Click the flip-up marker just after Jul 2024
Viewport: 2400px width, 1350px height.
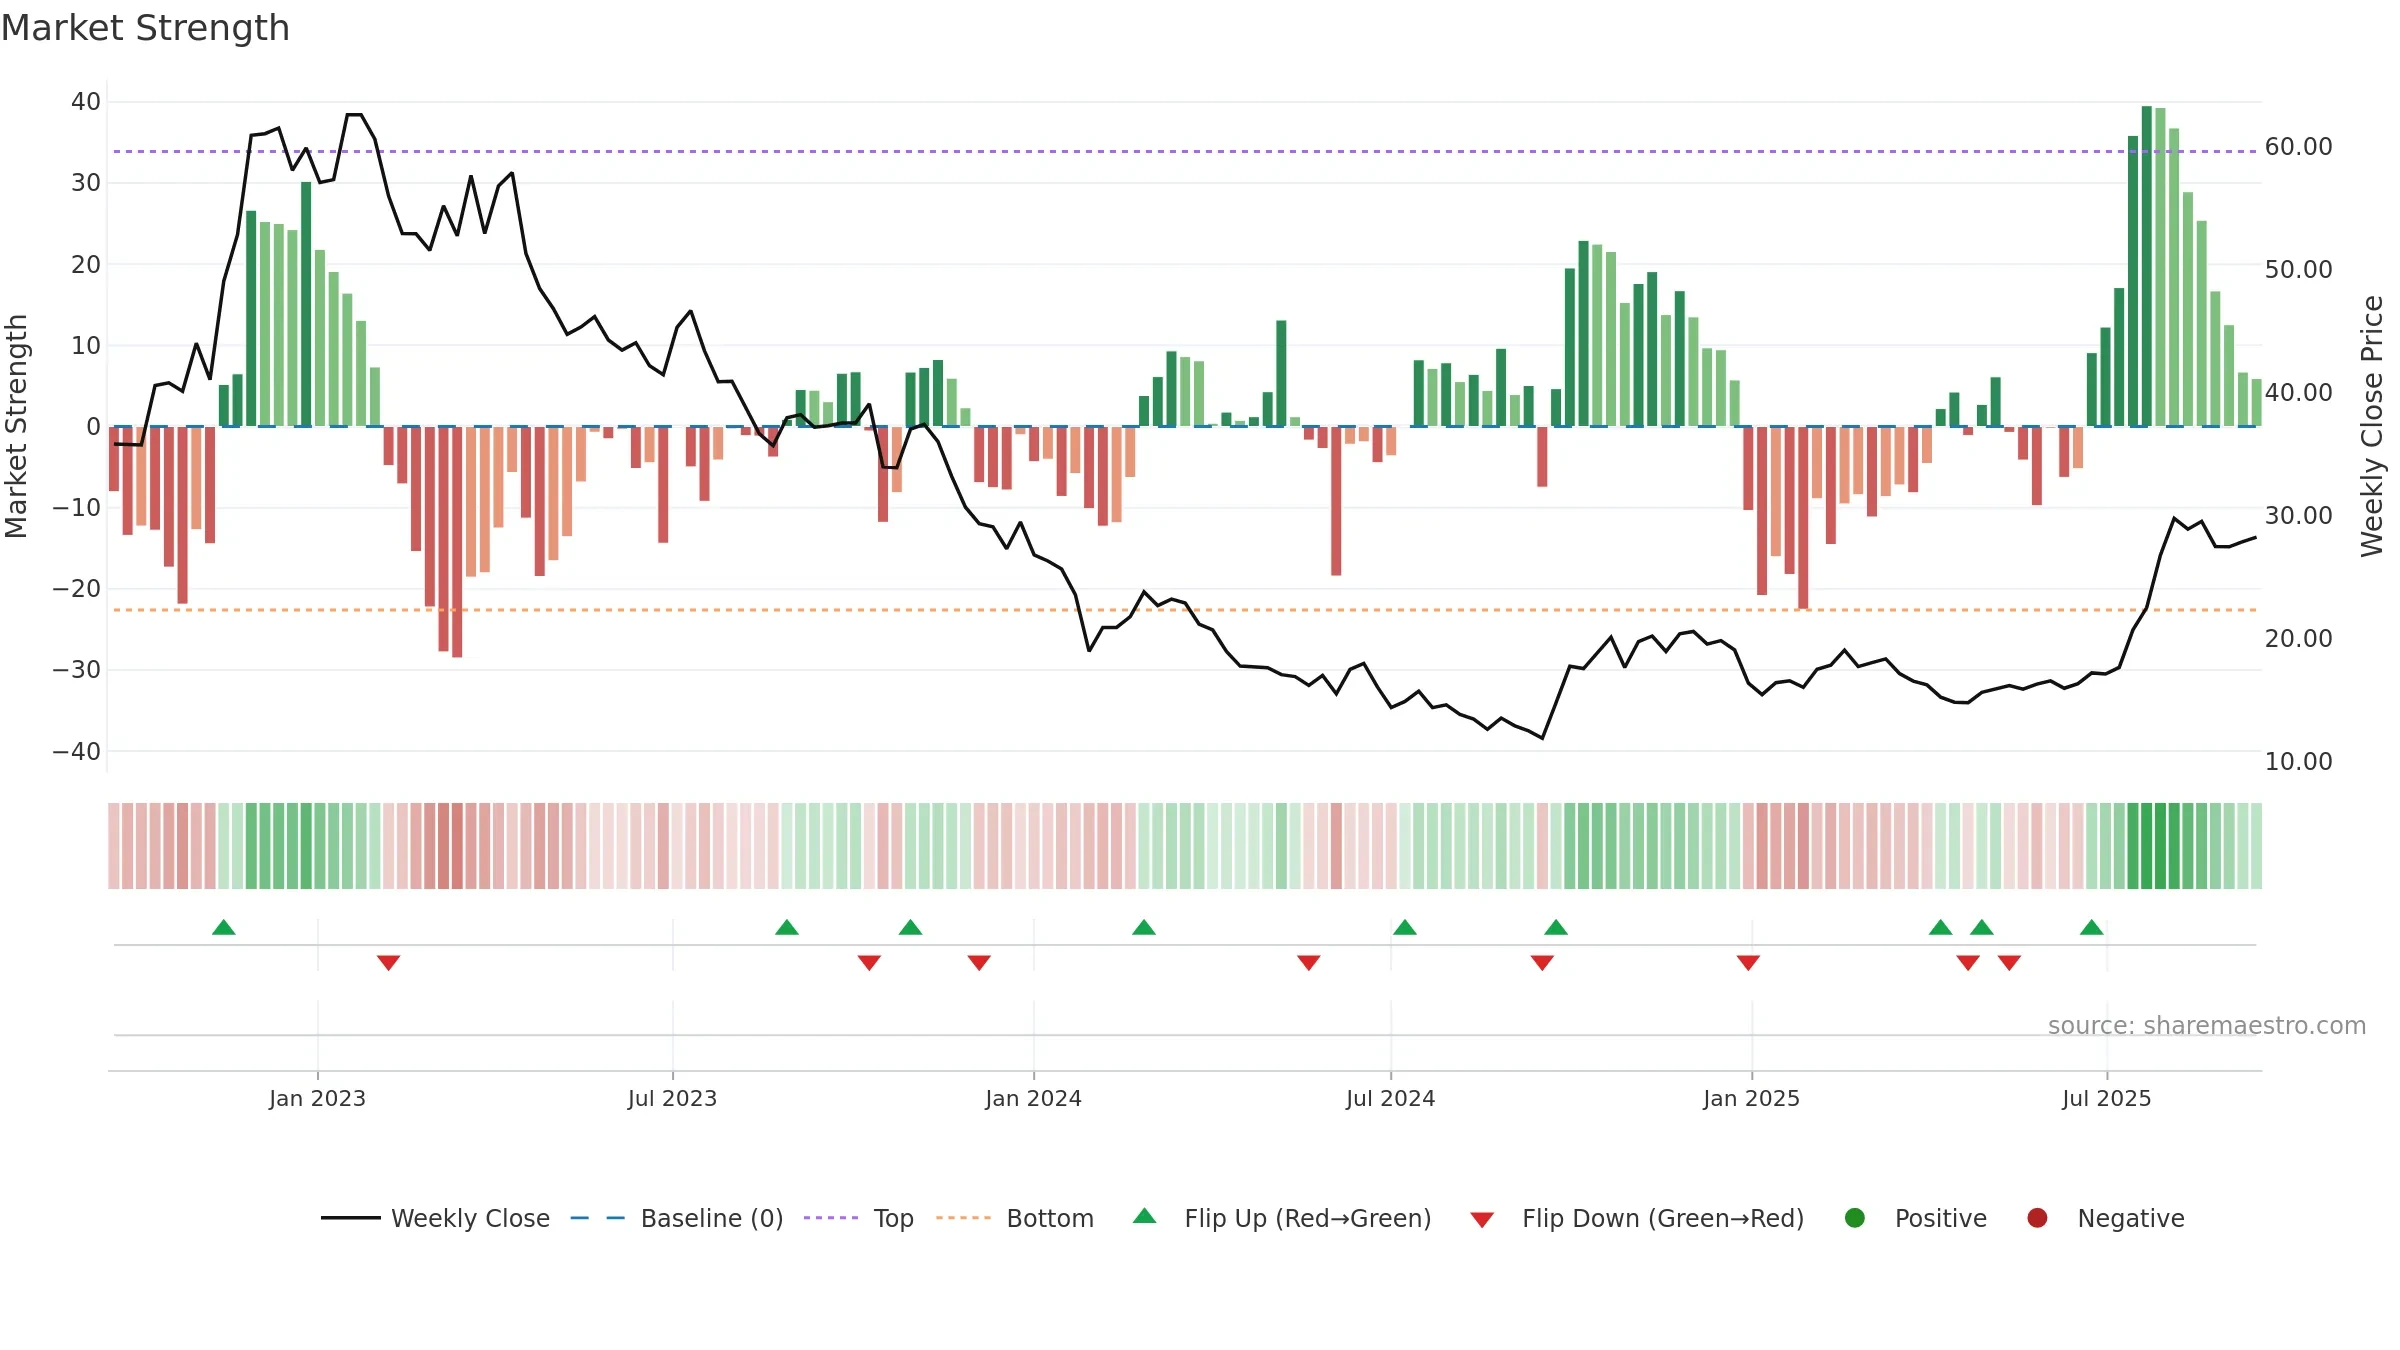tap(1405, 927)
